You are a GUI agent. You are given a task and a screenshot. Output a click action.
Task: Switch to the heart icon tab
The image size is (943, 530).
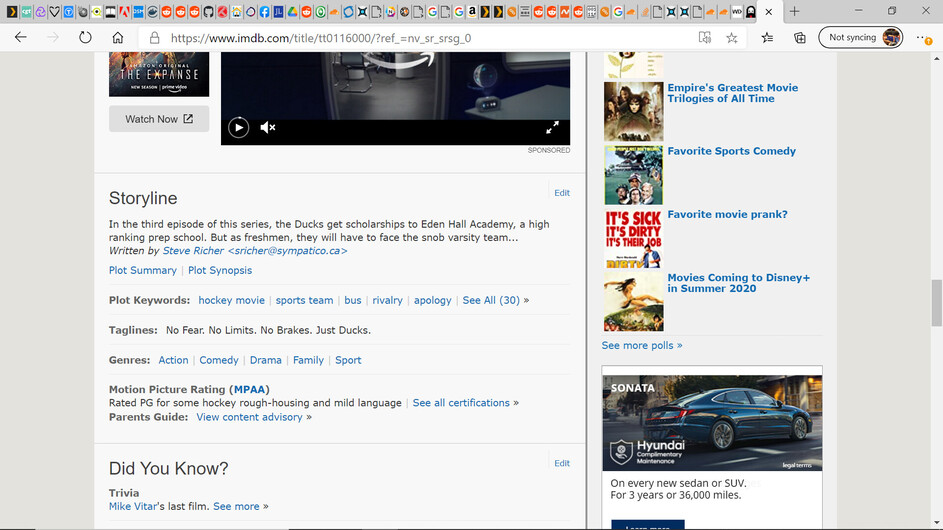click(54, 11)
